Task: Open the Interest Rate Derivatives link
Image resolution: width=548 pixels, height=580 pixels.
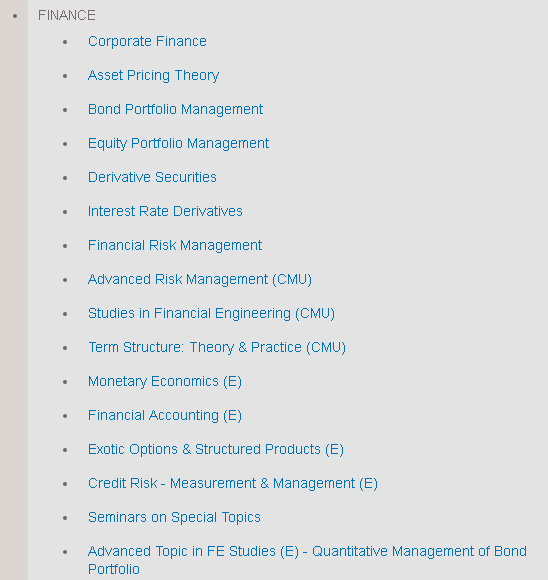Action: pos(165,211)
